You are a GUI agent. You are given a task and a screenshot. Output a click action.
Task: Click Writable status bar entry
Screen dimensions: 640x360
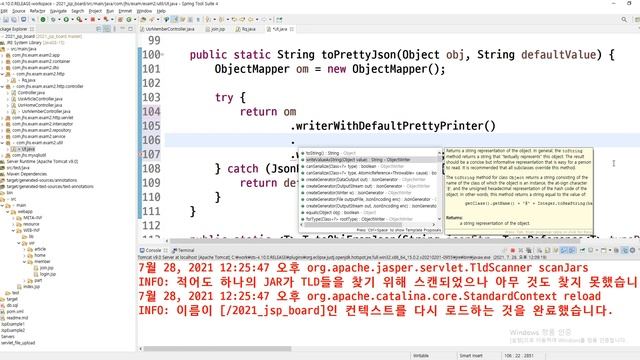(x=421, y=356)
